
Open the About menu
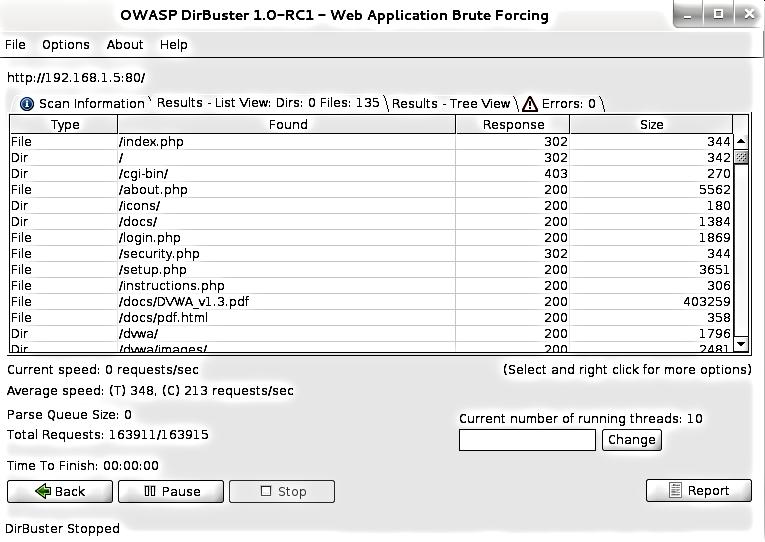[125, 44]
